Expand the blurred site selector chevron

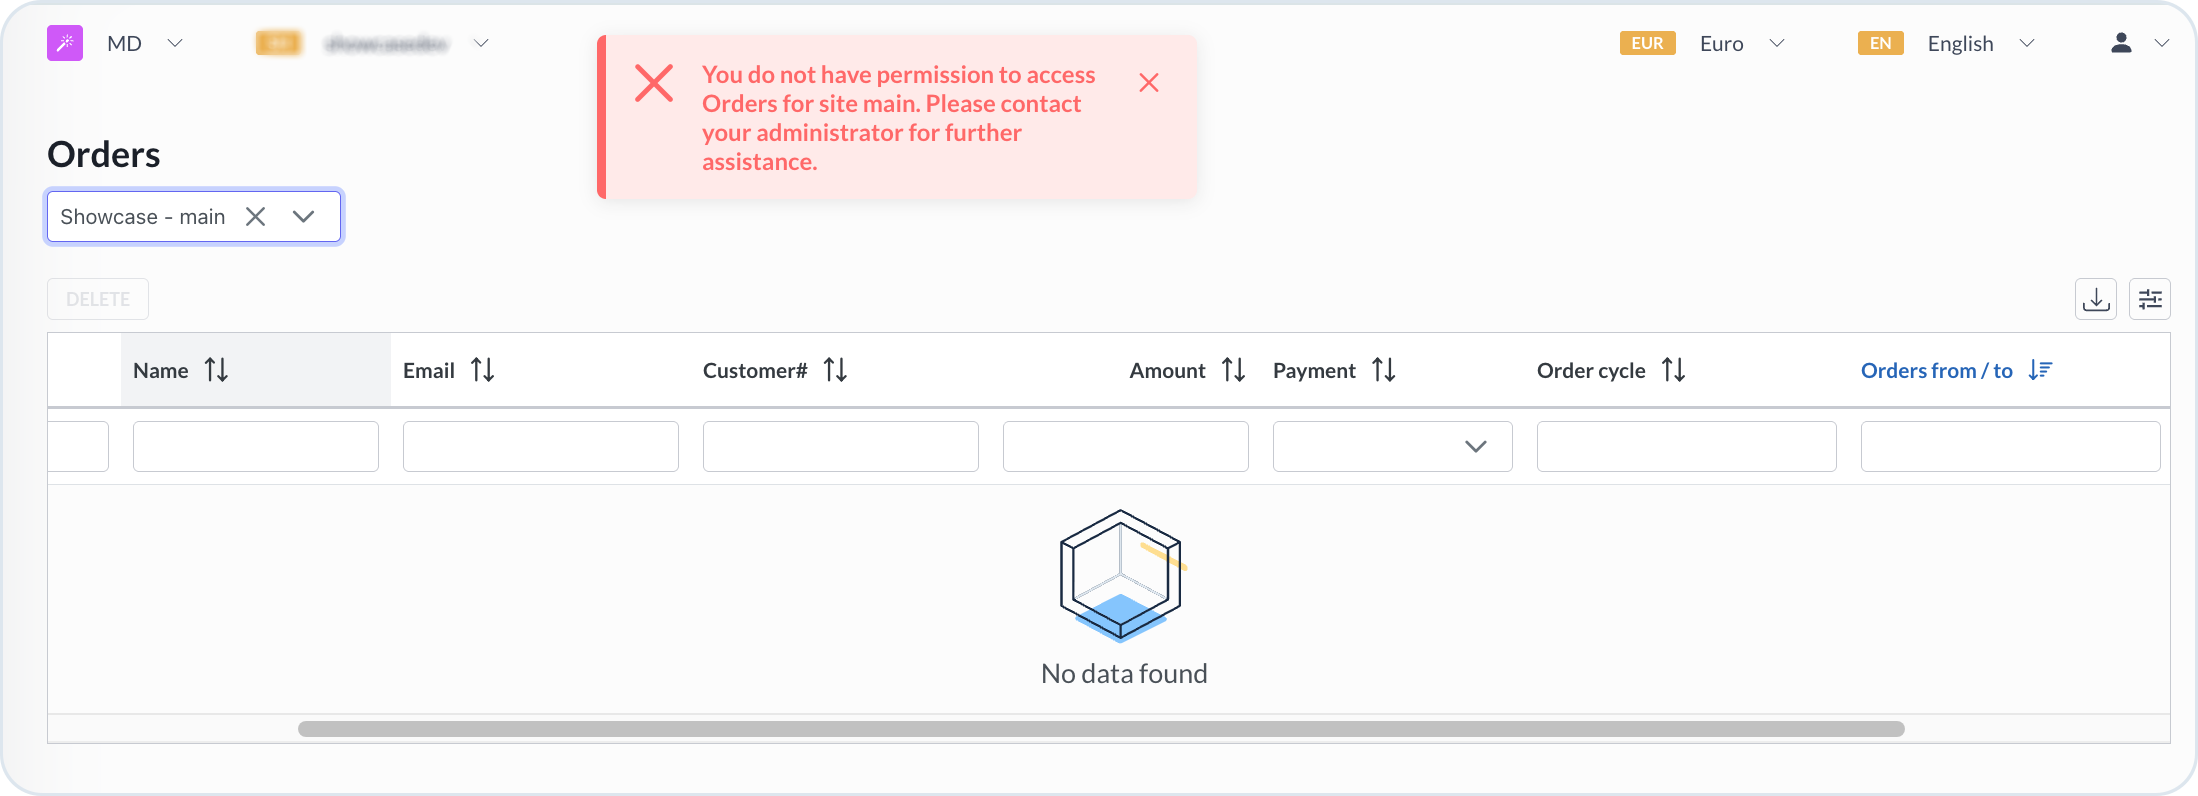(481, 43)
